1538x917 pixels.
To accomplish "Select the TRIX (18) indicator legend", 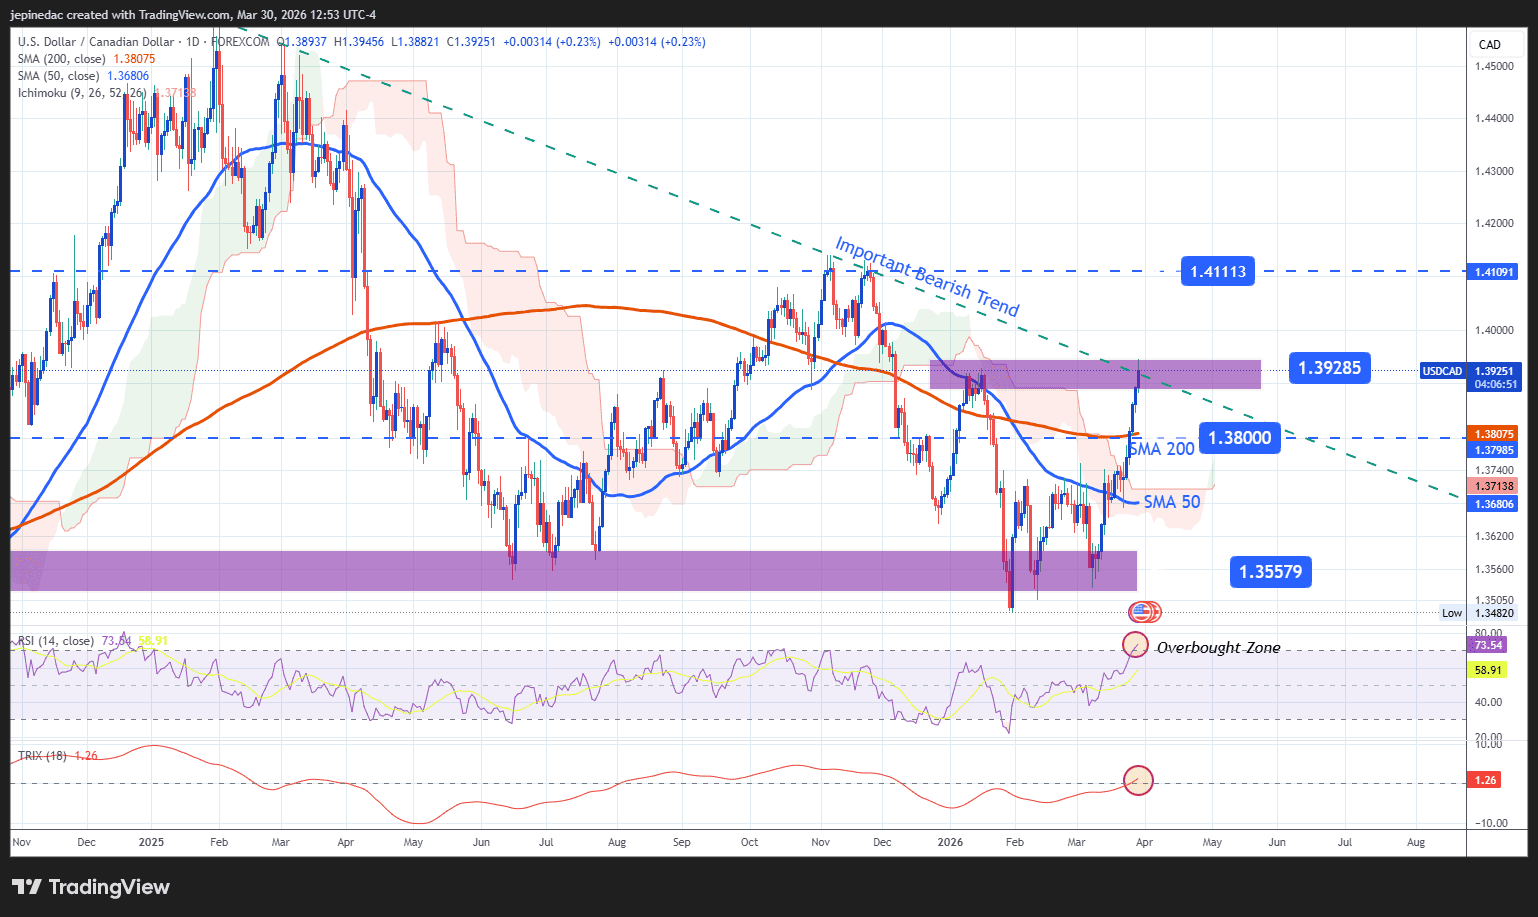I will [42, 756].
